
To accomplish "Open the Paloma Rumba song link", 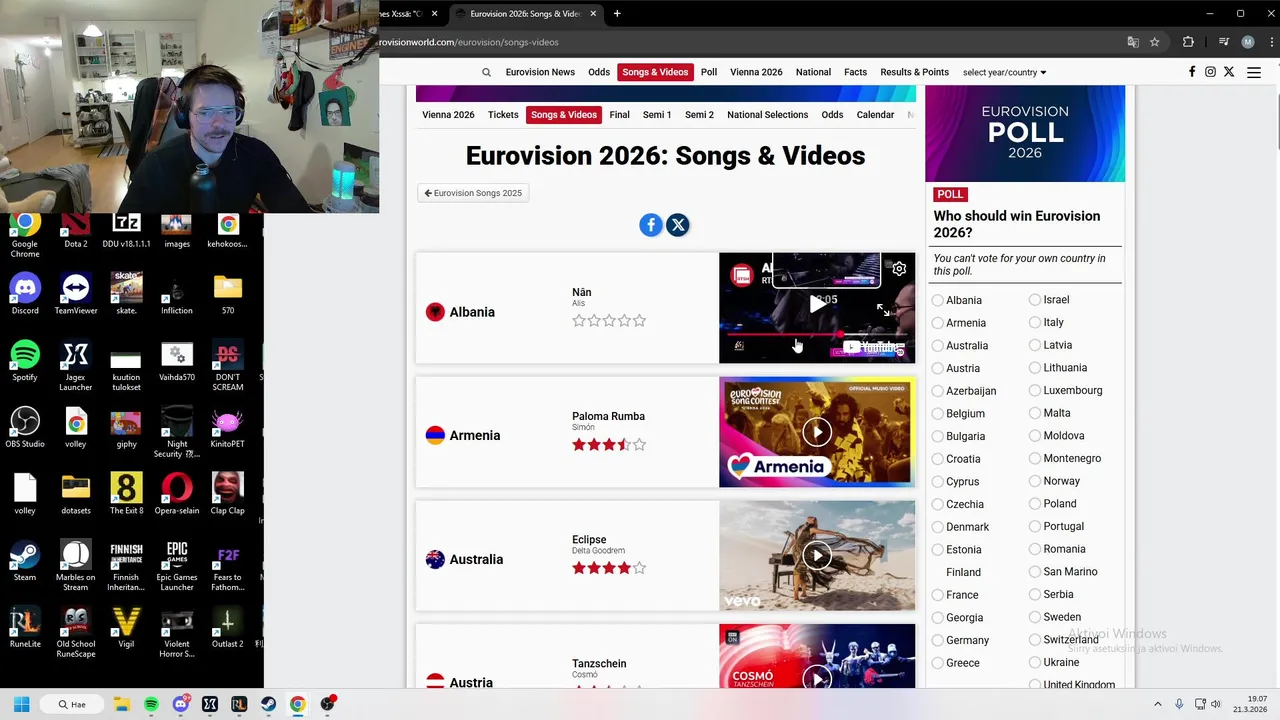I will (608, 416).
